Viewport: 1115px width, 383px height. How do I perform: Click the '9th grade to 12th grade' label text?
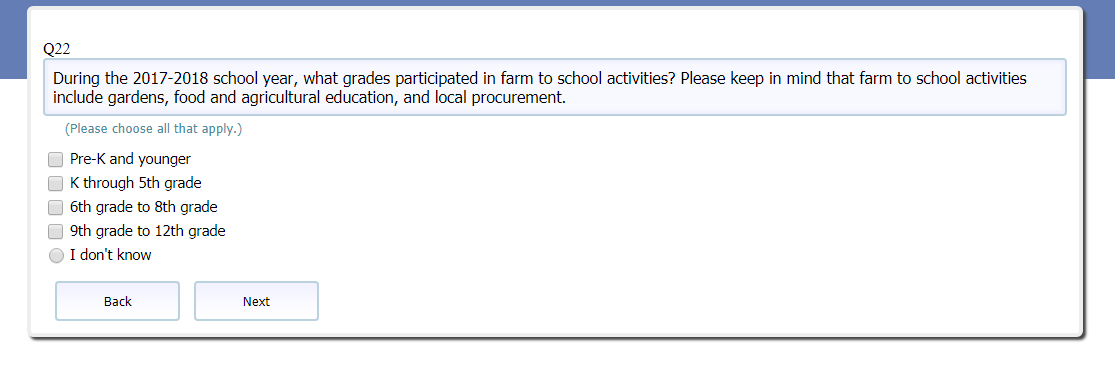click(148, 231)
